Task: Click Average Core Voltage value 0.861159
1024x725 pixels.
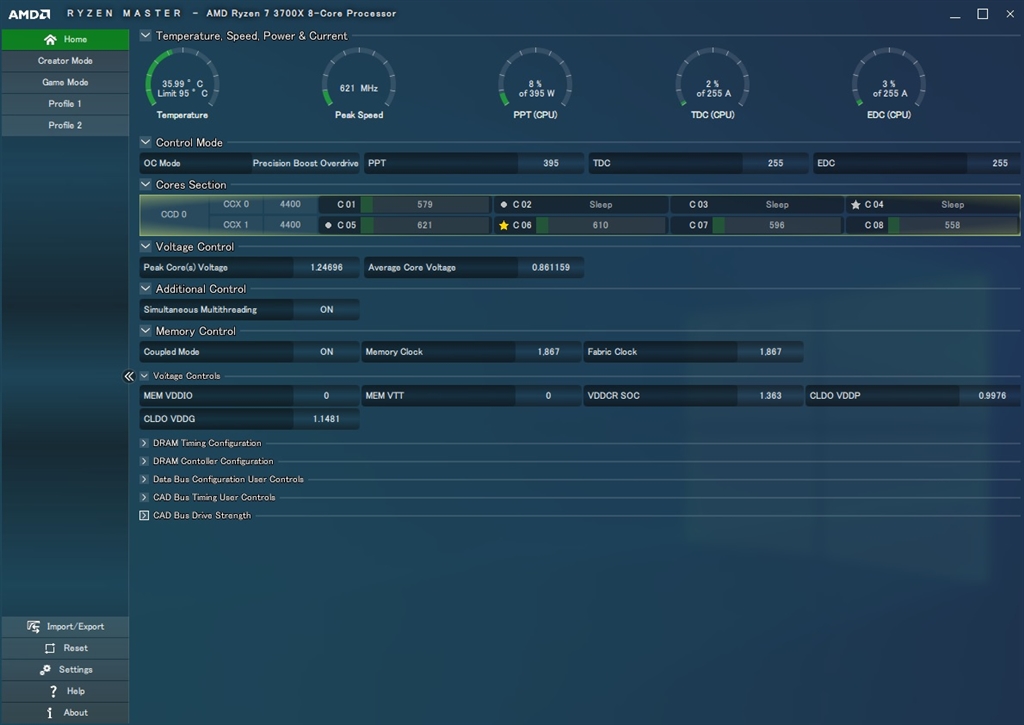Action: point(551,267)
